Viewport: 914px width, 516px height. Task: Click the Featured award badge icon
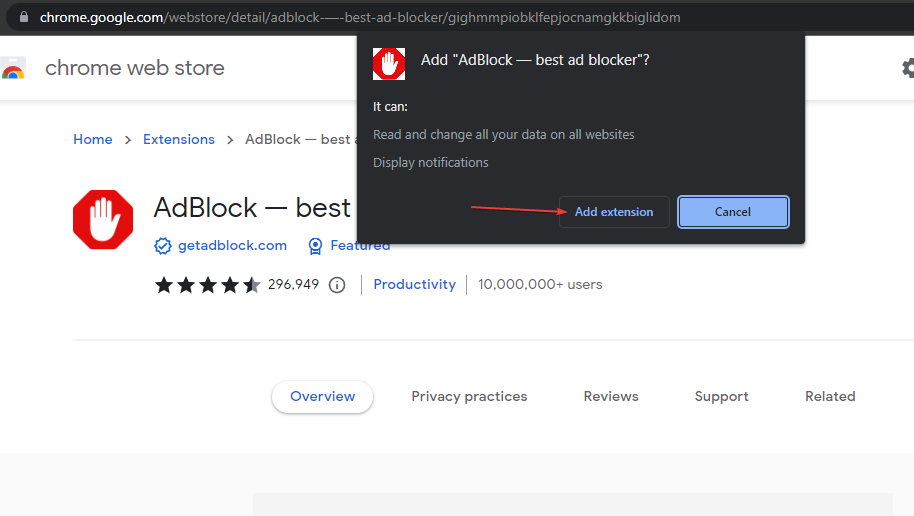coord(315,246)
